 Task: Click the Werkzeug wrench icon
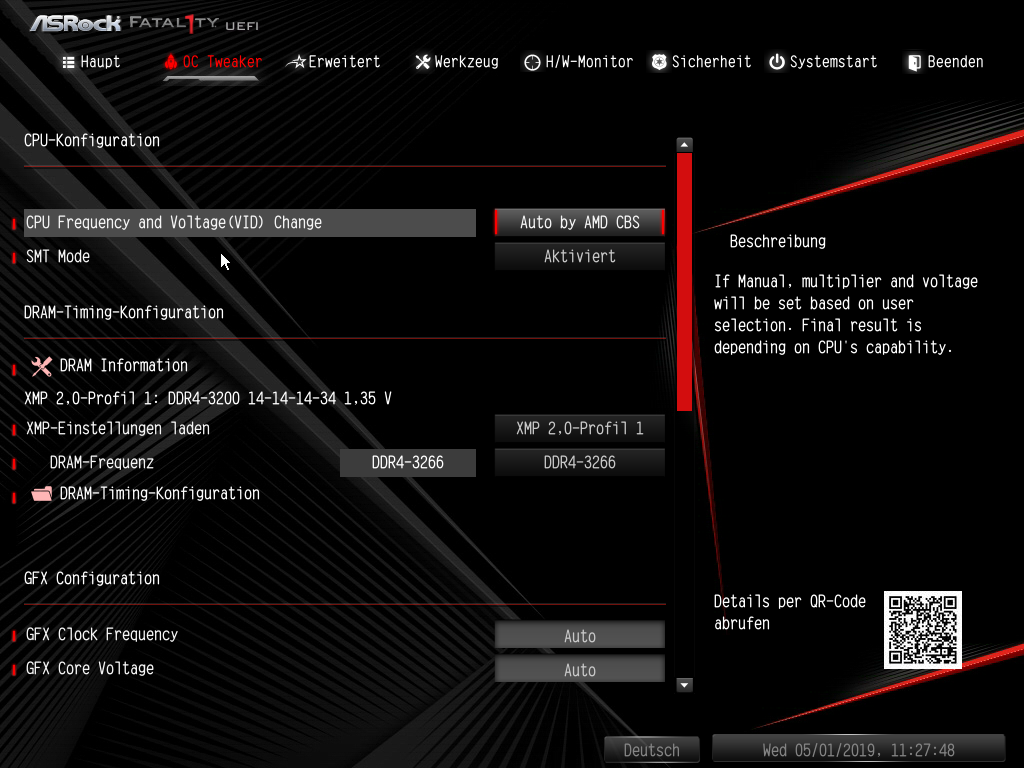coord(423,62)
